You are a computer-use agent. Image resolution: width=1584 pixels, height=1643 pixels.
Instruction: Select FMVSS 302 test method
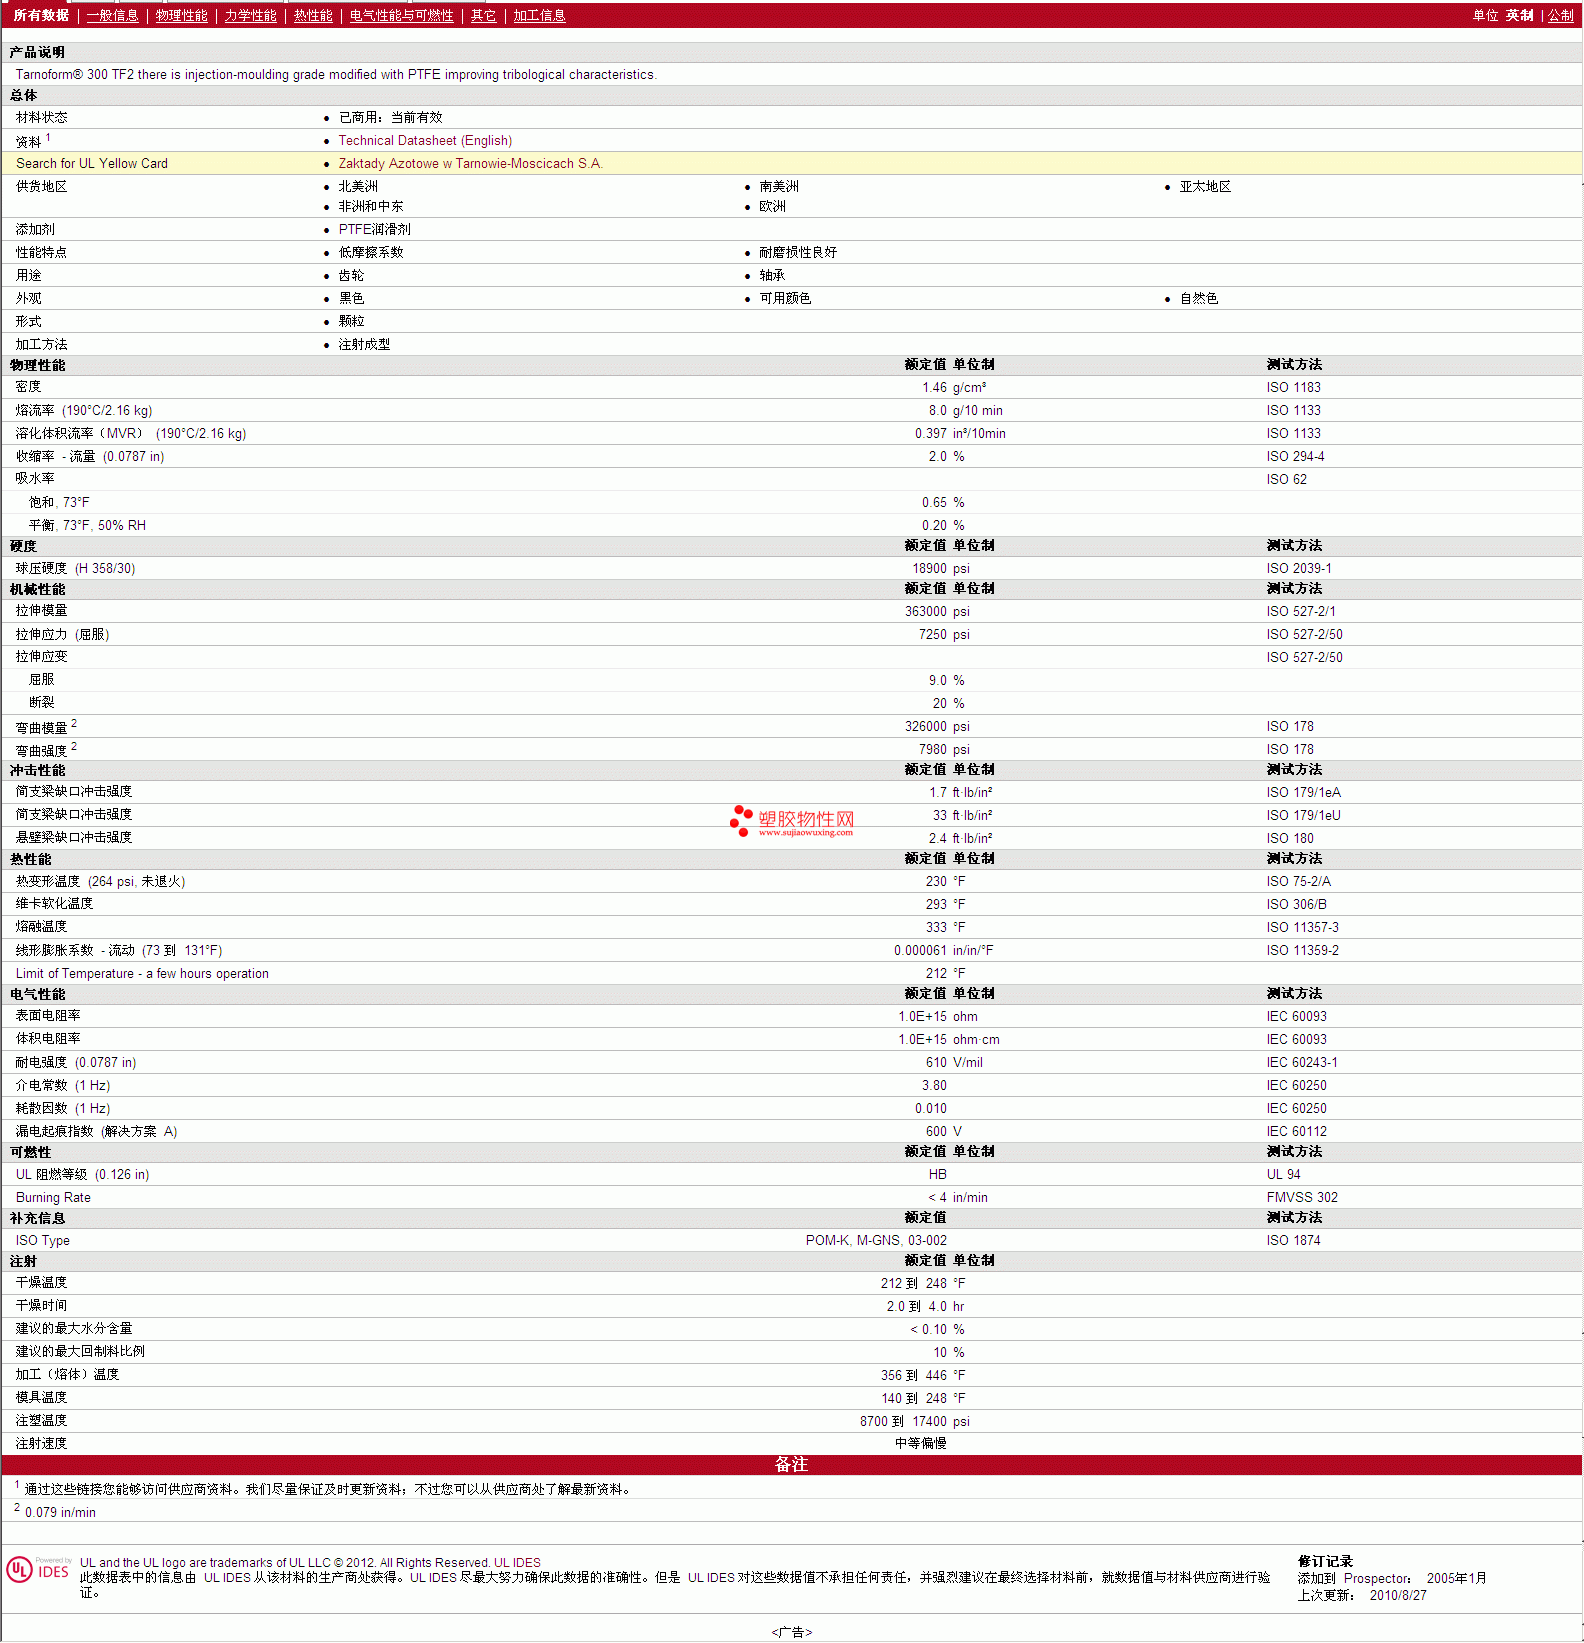tap(1302, 1198)
